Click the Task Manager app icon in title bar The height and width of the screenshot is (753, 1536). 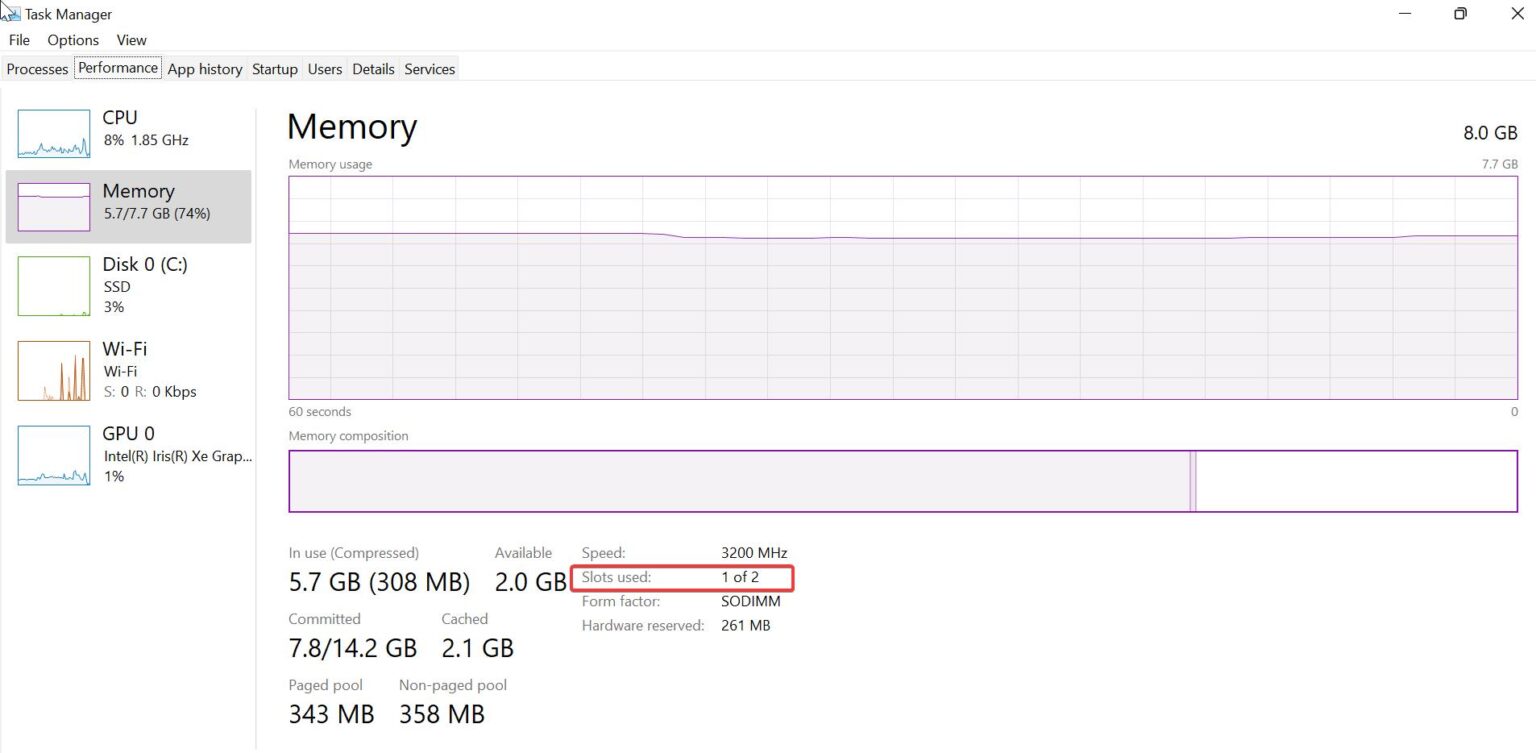tap(11, 13)
